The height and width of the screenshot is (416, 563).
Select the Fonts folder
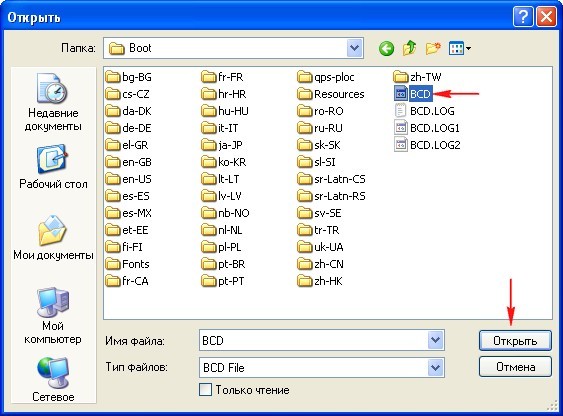click(x=127, y=264)
